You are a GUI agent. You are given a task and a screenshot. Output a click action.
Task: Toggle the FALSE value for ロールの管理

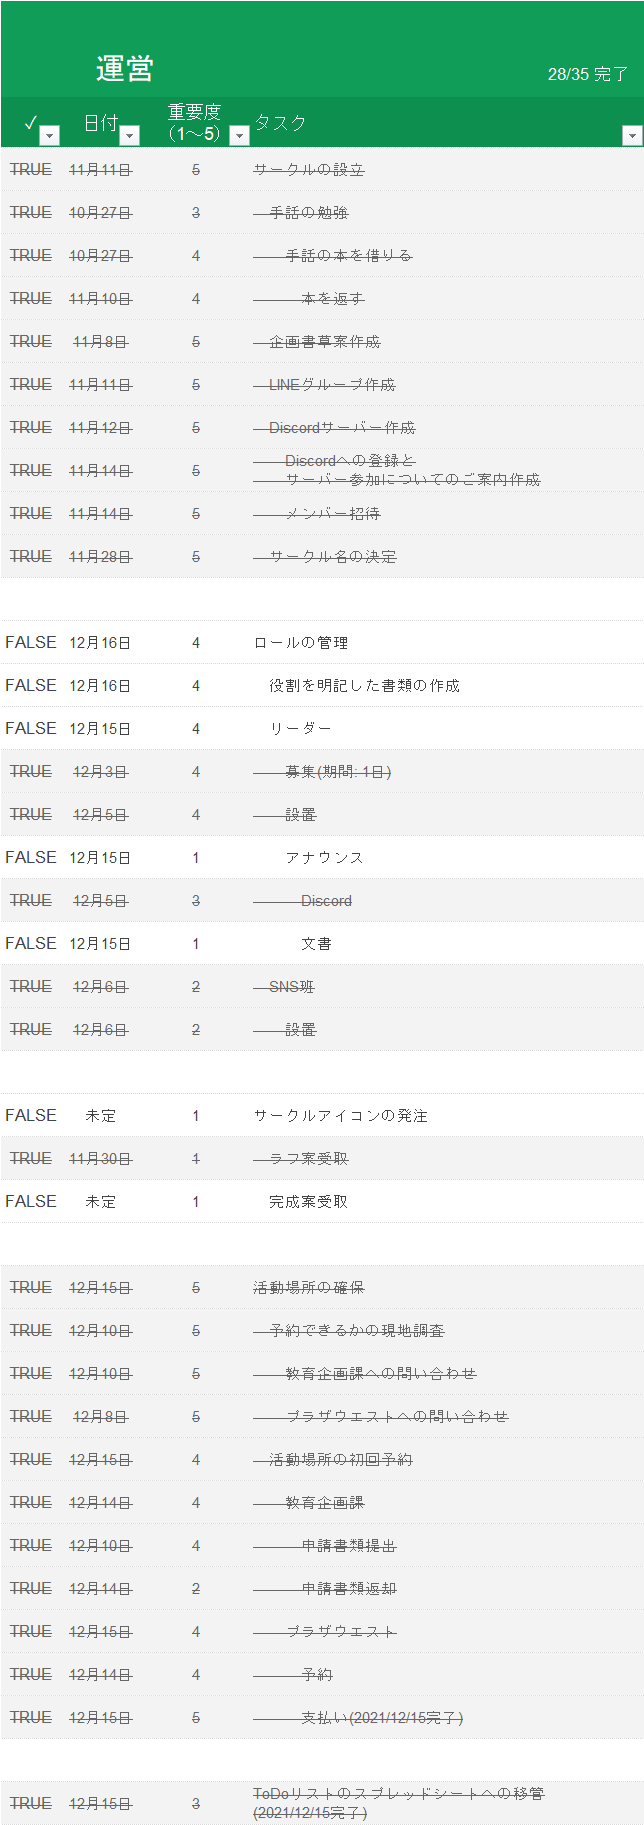click(x=31, y=643)
